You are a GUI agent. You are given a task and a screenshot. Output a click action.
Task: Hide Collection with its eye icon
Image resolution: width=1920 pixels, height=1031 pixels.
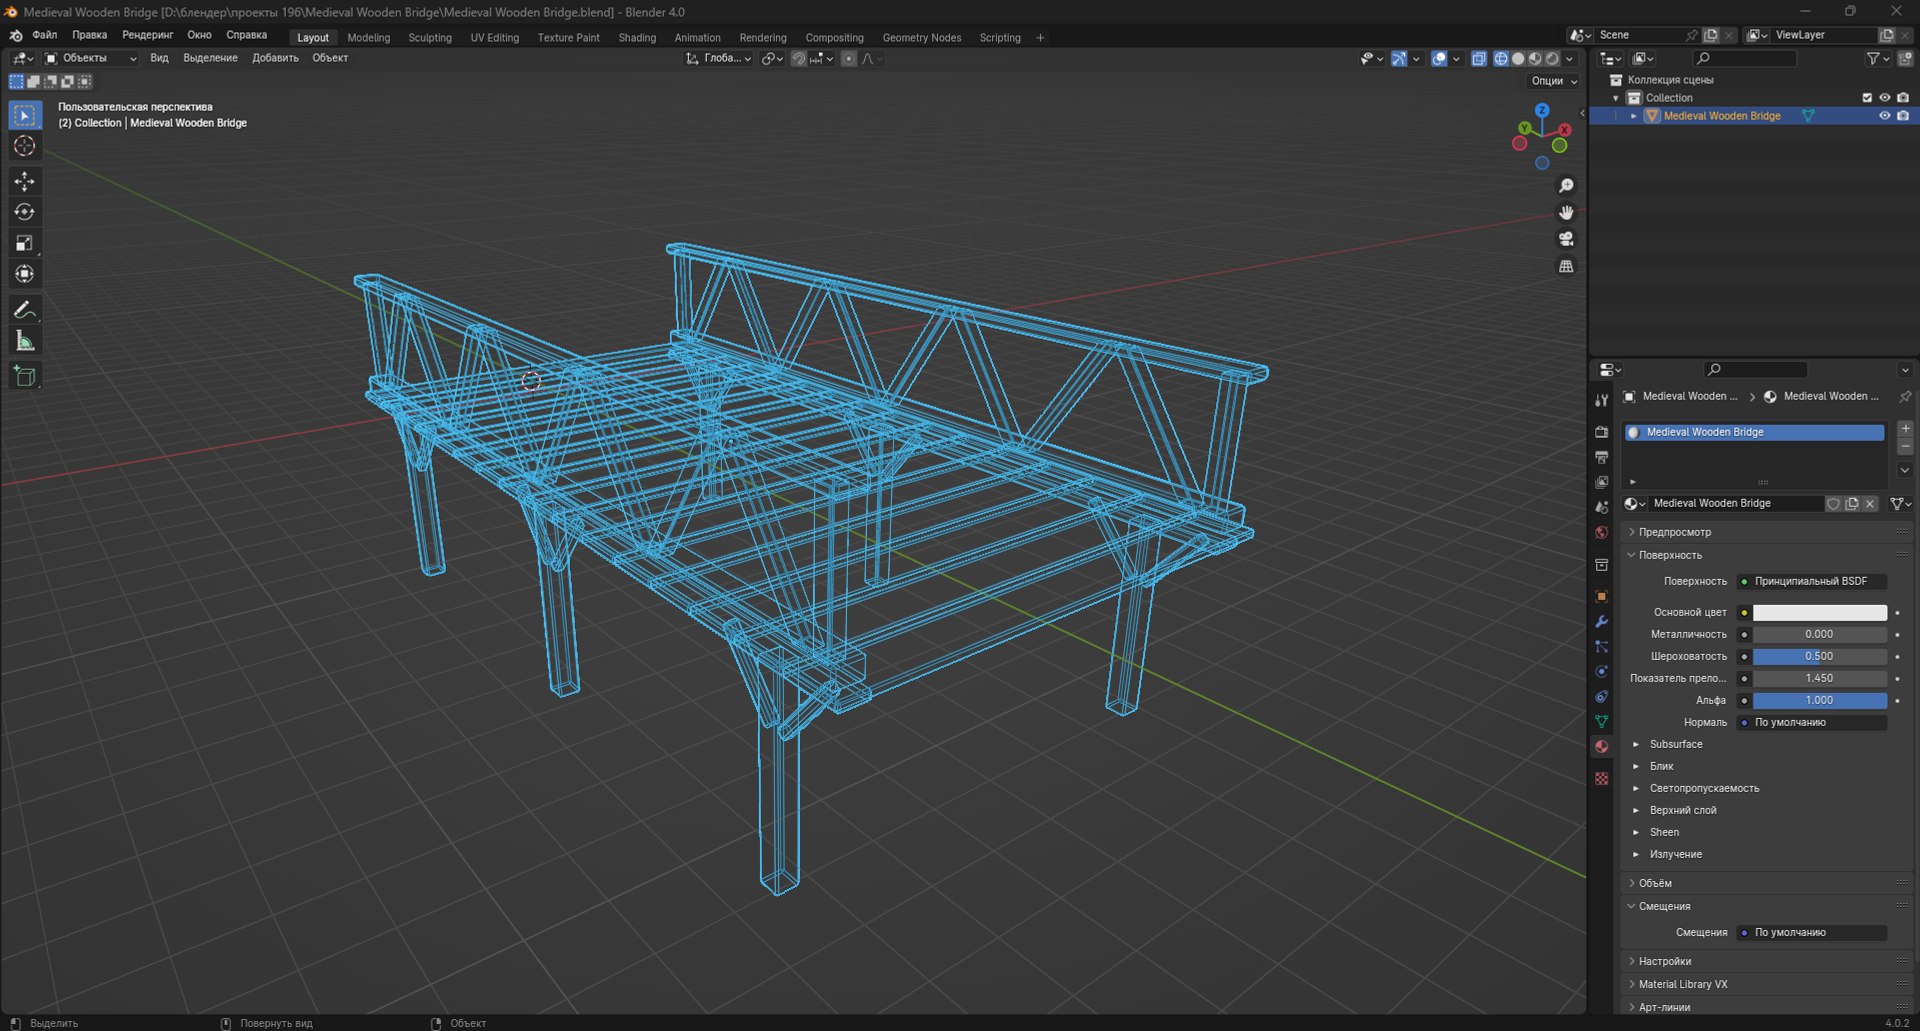[x=1885, y=98]
